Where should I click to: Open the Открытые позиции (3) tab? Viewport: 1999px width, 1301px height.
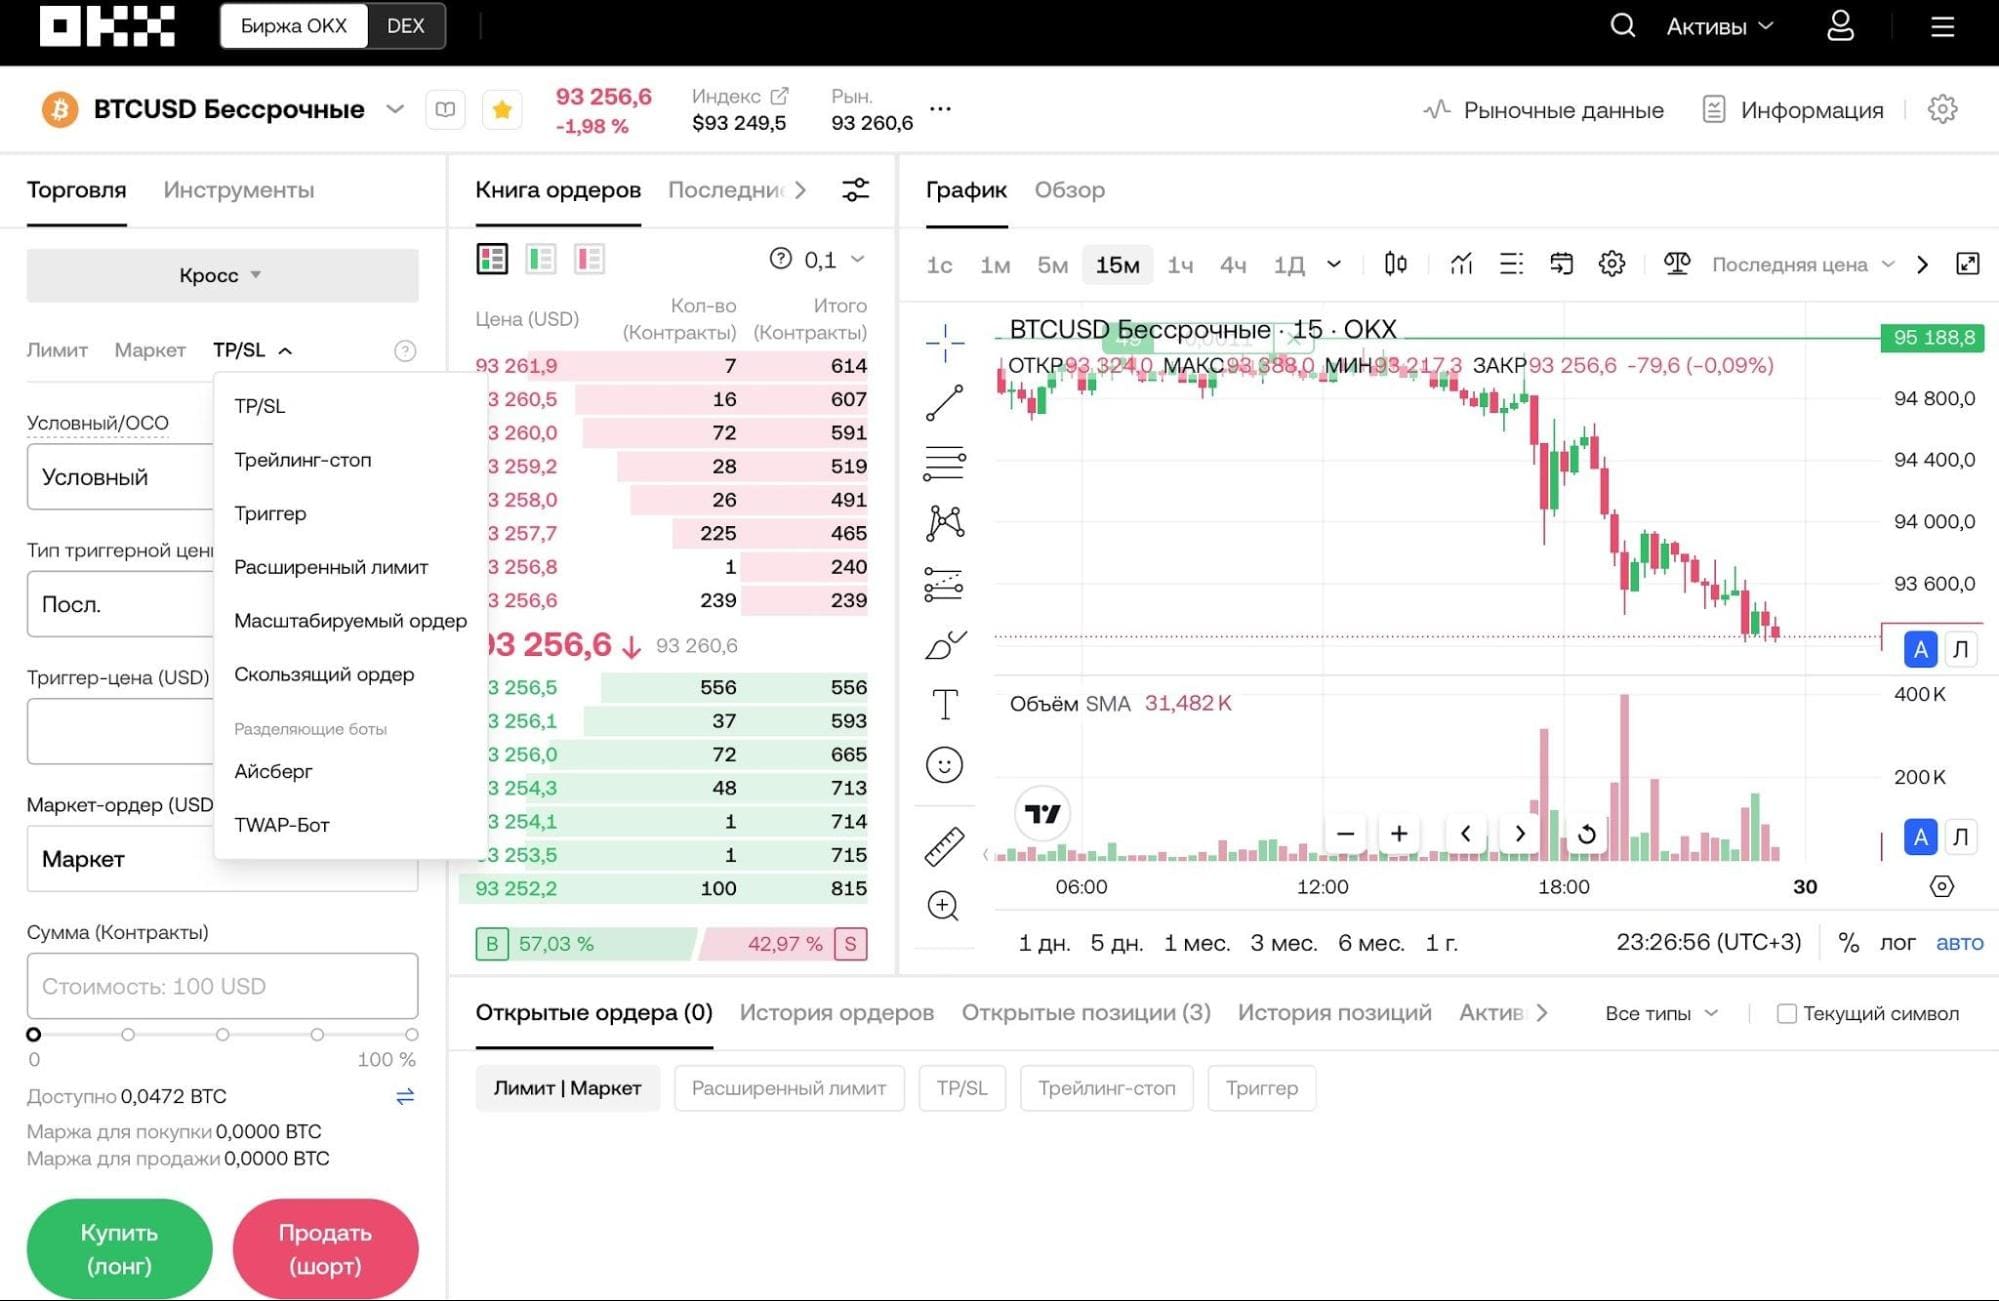pyautogui.click(x=1085, y=1012)
